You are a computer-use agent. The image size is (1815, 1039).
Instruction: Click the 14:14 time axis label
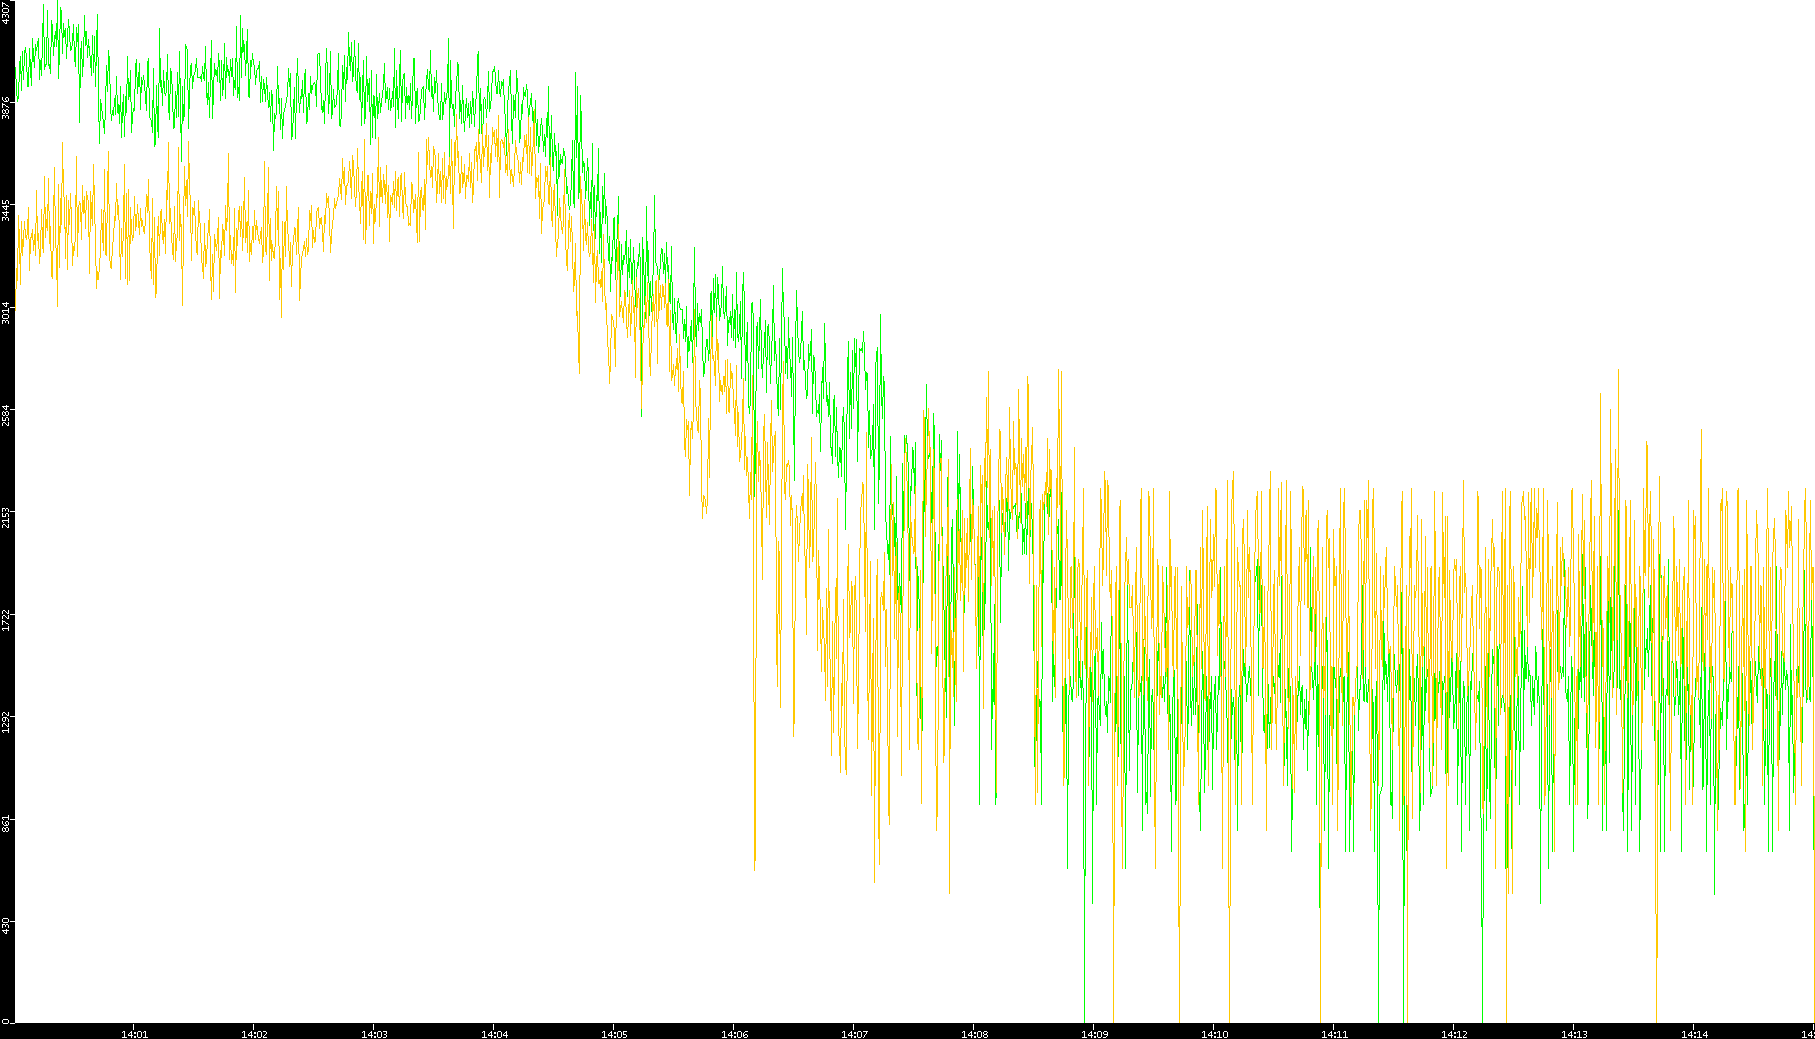(1694, 1033)
